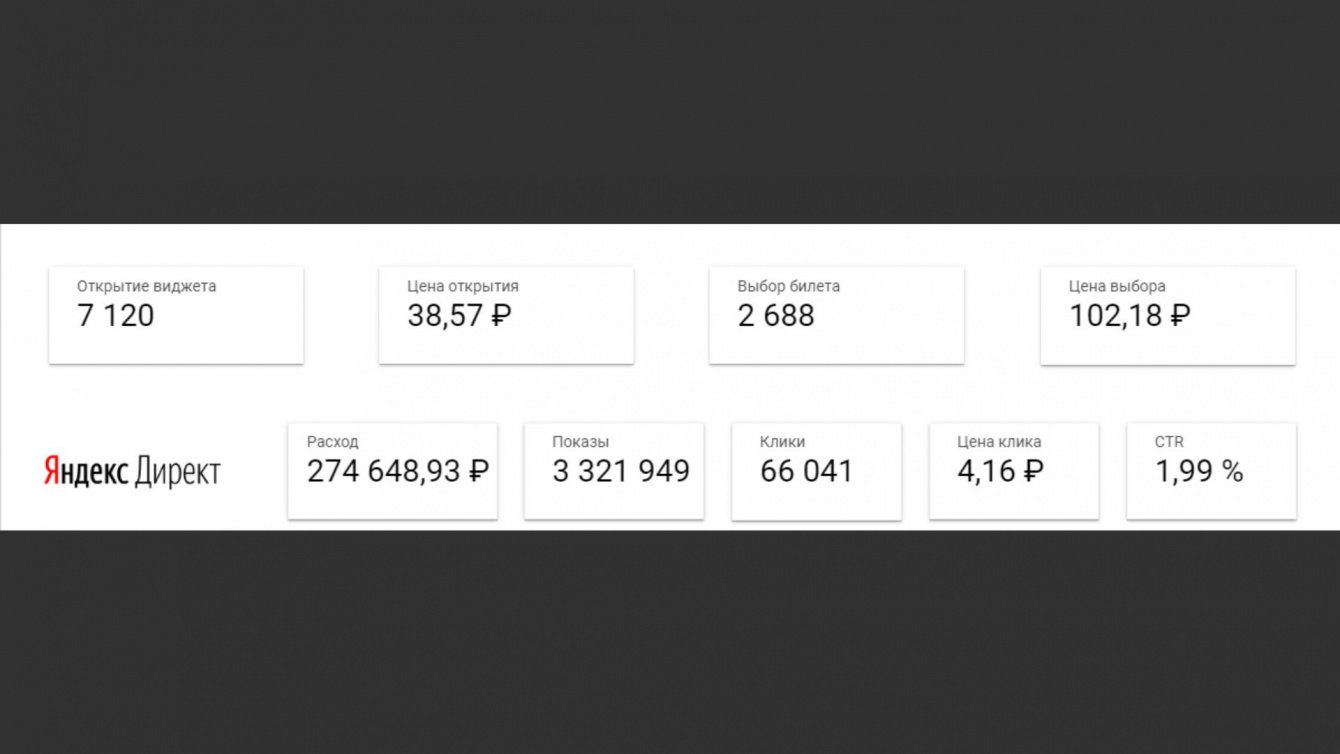1340x754 pixels.
Task: Click the Цена выбора label
Action: (1117, 286)
